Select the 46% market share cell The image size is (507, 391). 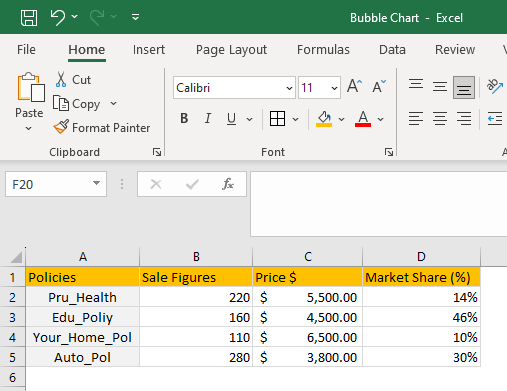[x=421, y=317]
